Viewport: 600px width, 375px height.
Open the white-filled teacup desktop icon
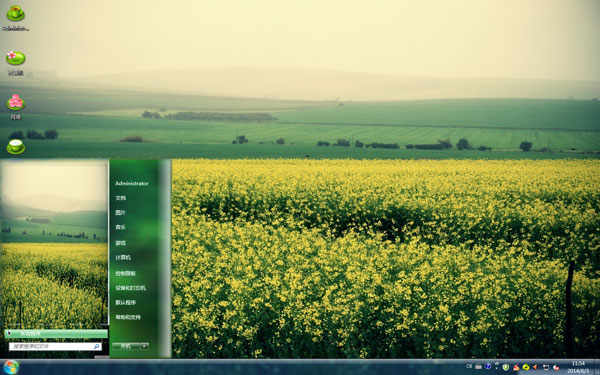[x=16, y=146]
